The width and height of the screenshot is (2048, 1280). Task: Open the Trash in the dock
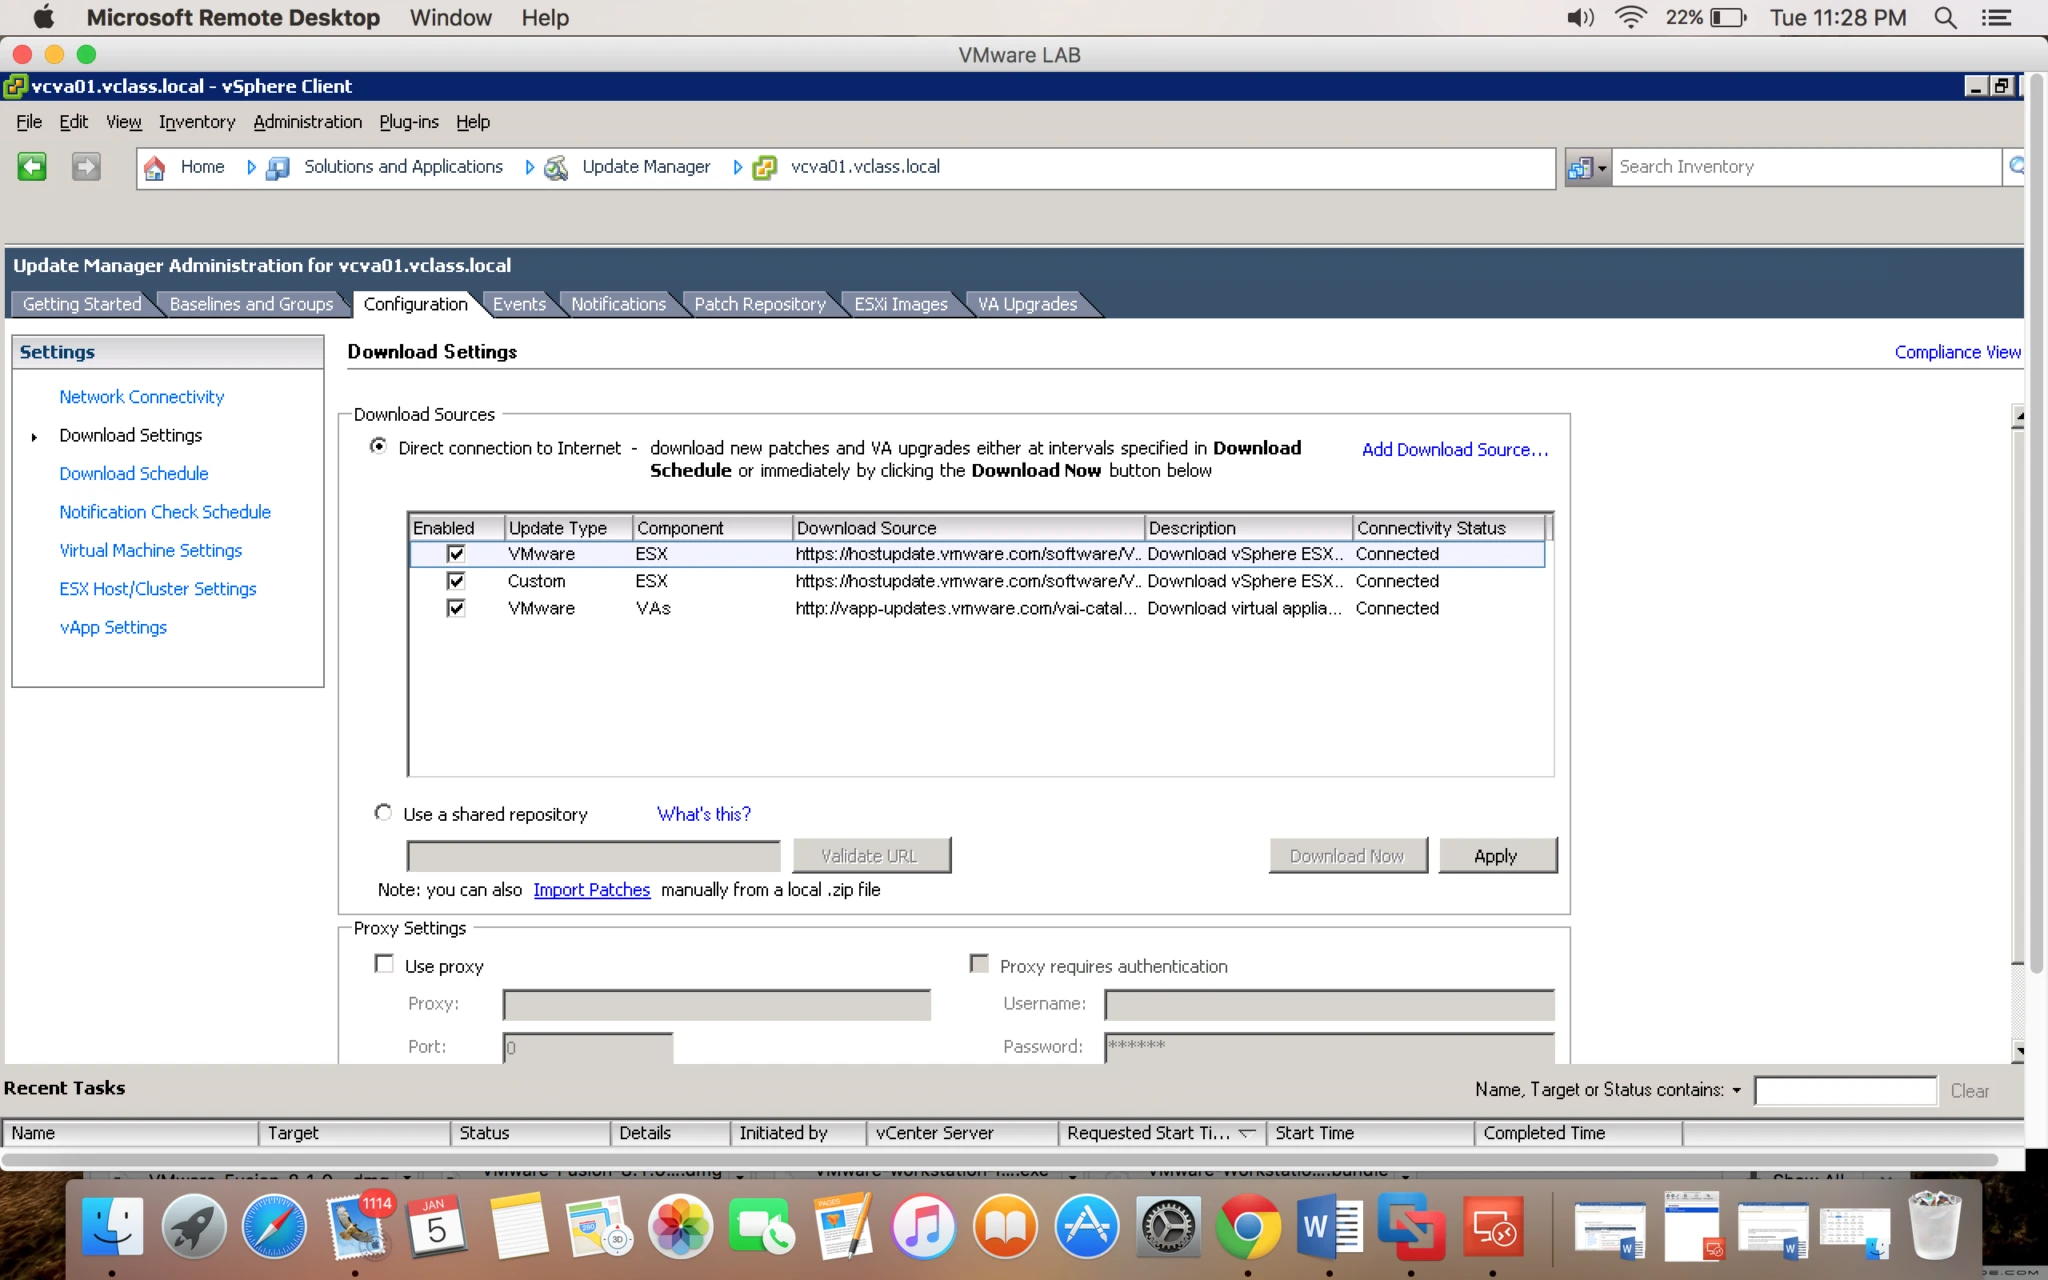pyautogui.click(x=1934, y=1226)
